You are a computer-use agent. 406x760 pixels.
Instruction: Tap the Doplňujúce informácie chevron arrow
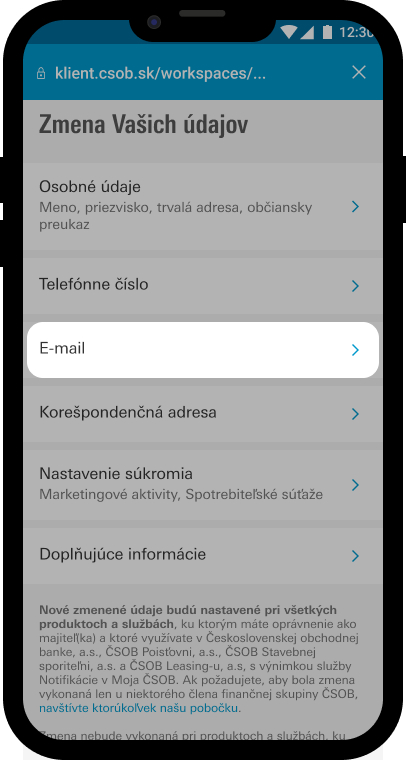coord(356,555)
